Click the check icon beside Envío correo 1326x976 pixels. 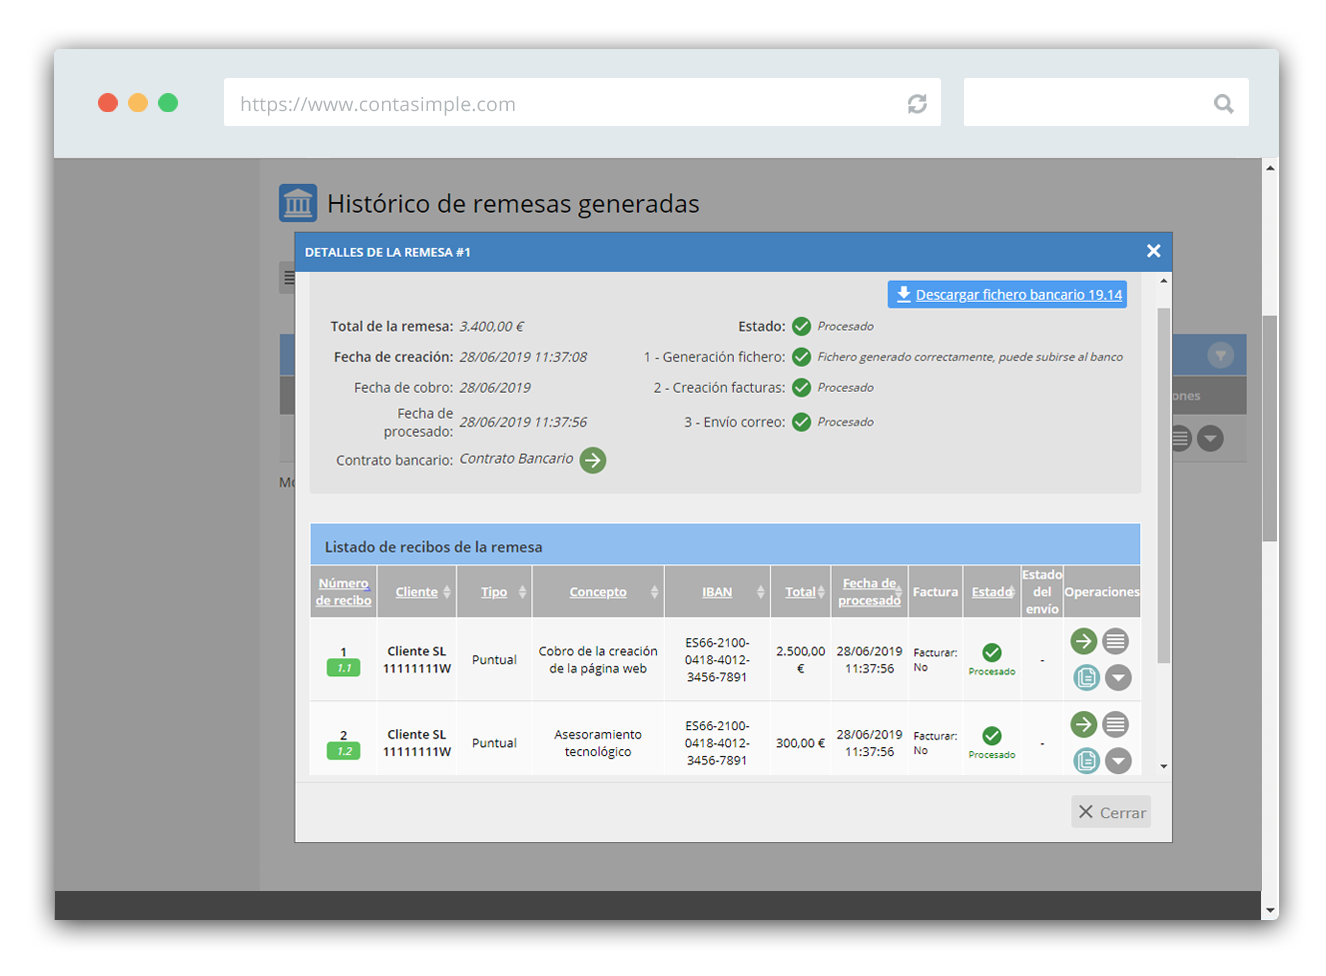point(801,422)
